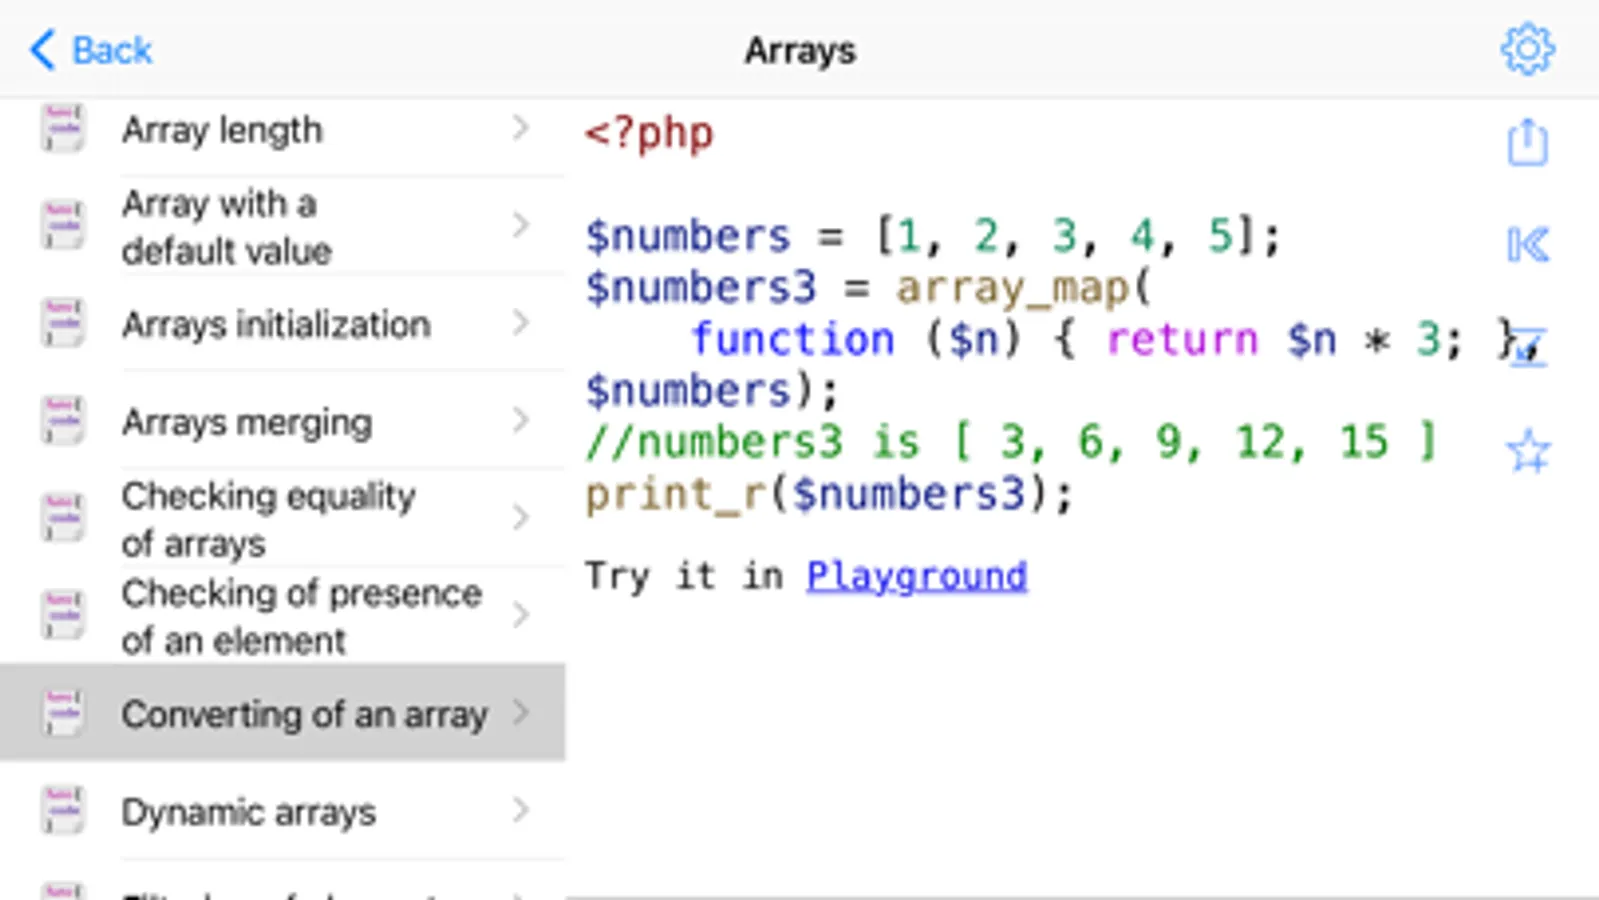Expand chevron for Arrays initialization

tap(520, 323)
